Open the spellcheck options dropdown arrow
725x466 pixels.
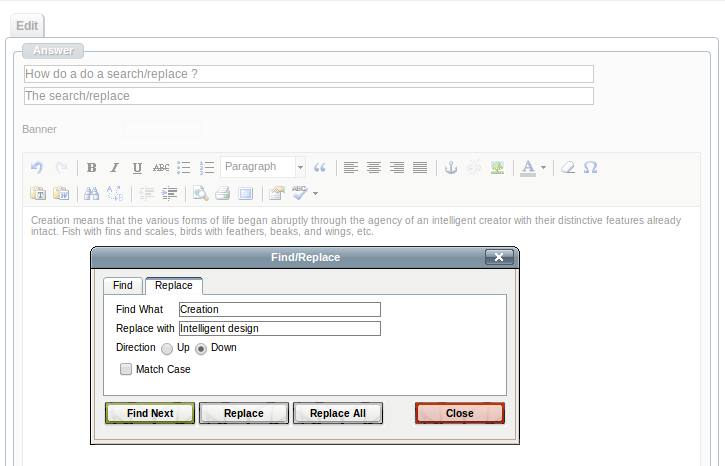(x=316, y=193)
